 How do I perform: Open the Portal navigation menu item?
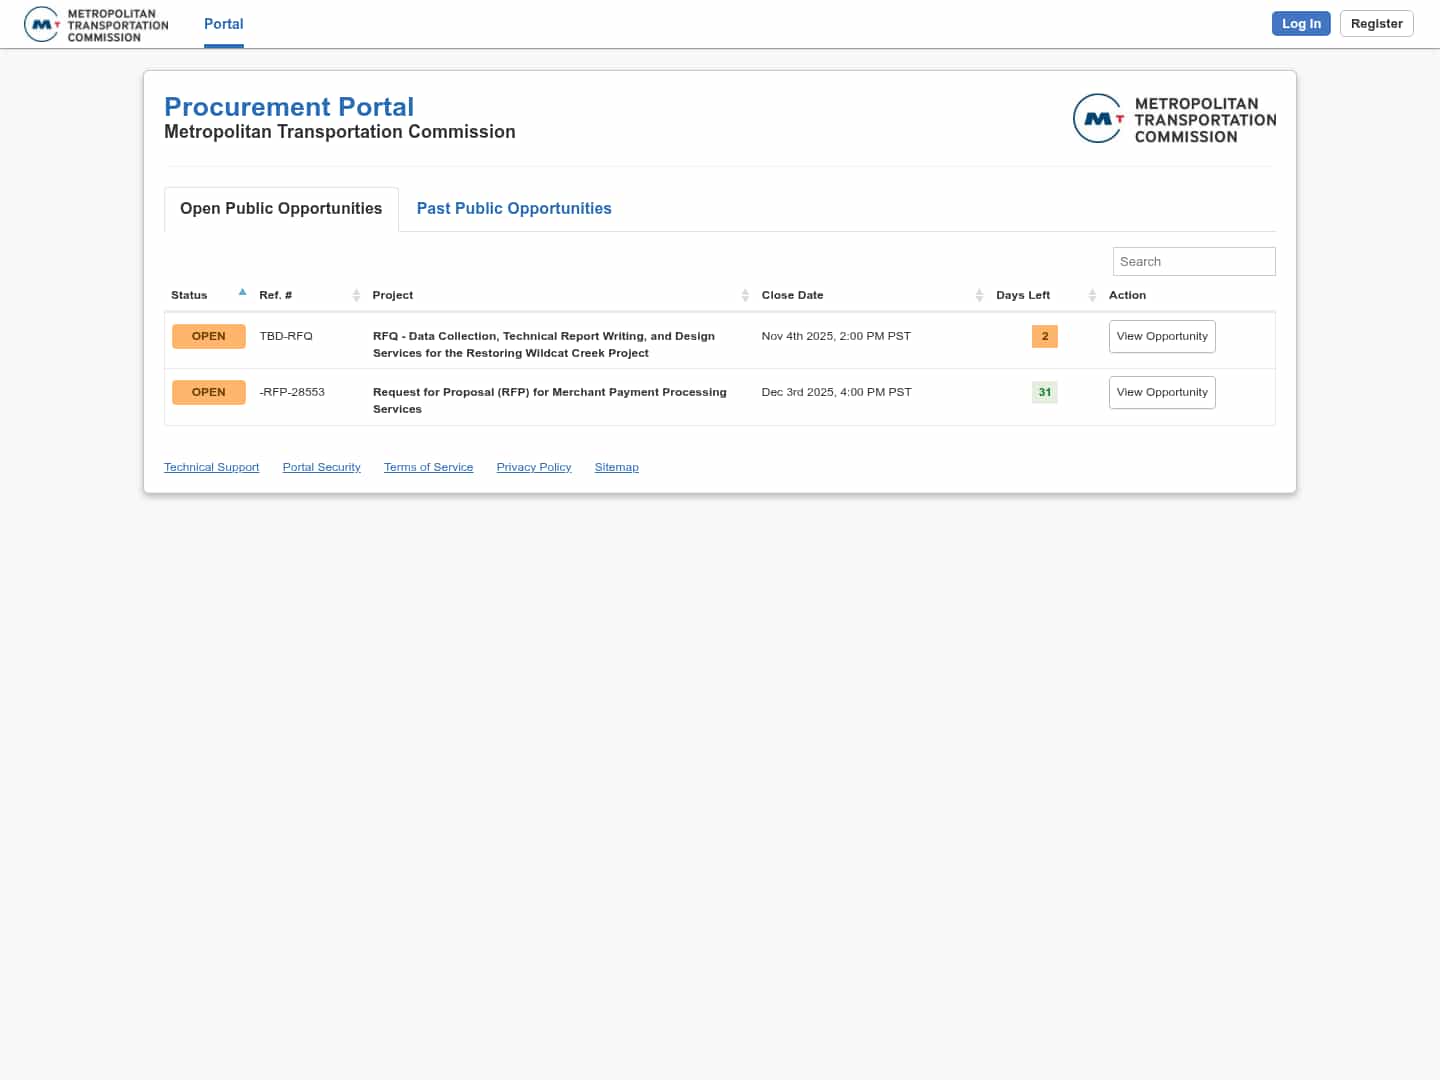223,24
